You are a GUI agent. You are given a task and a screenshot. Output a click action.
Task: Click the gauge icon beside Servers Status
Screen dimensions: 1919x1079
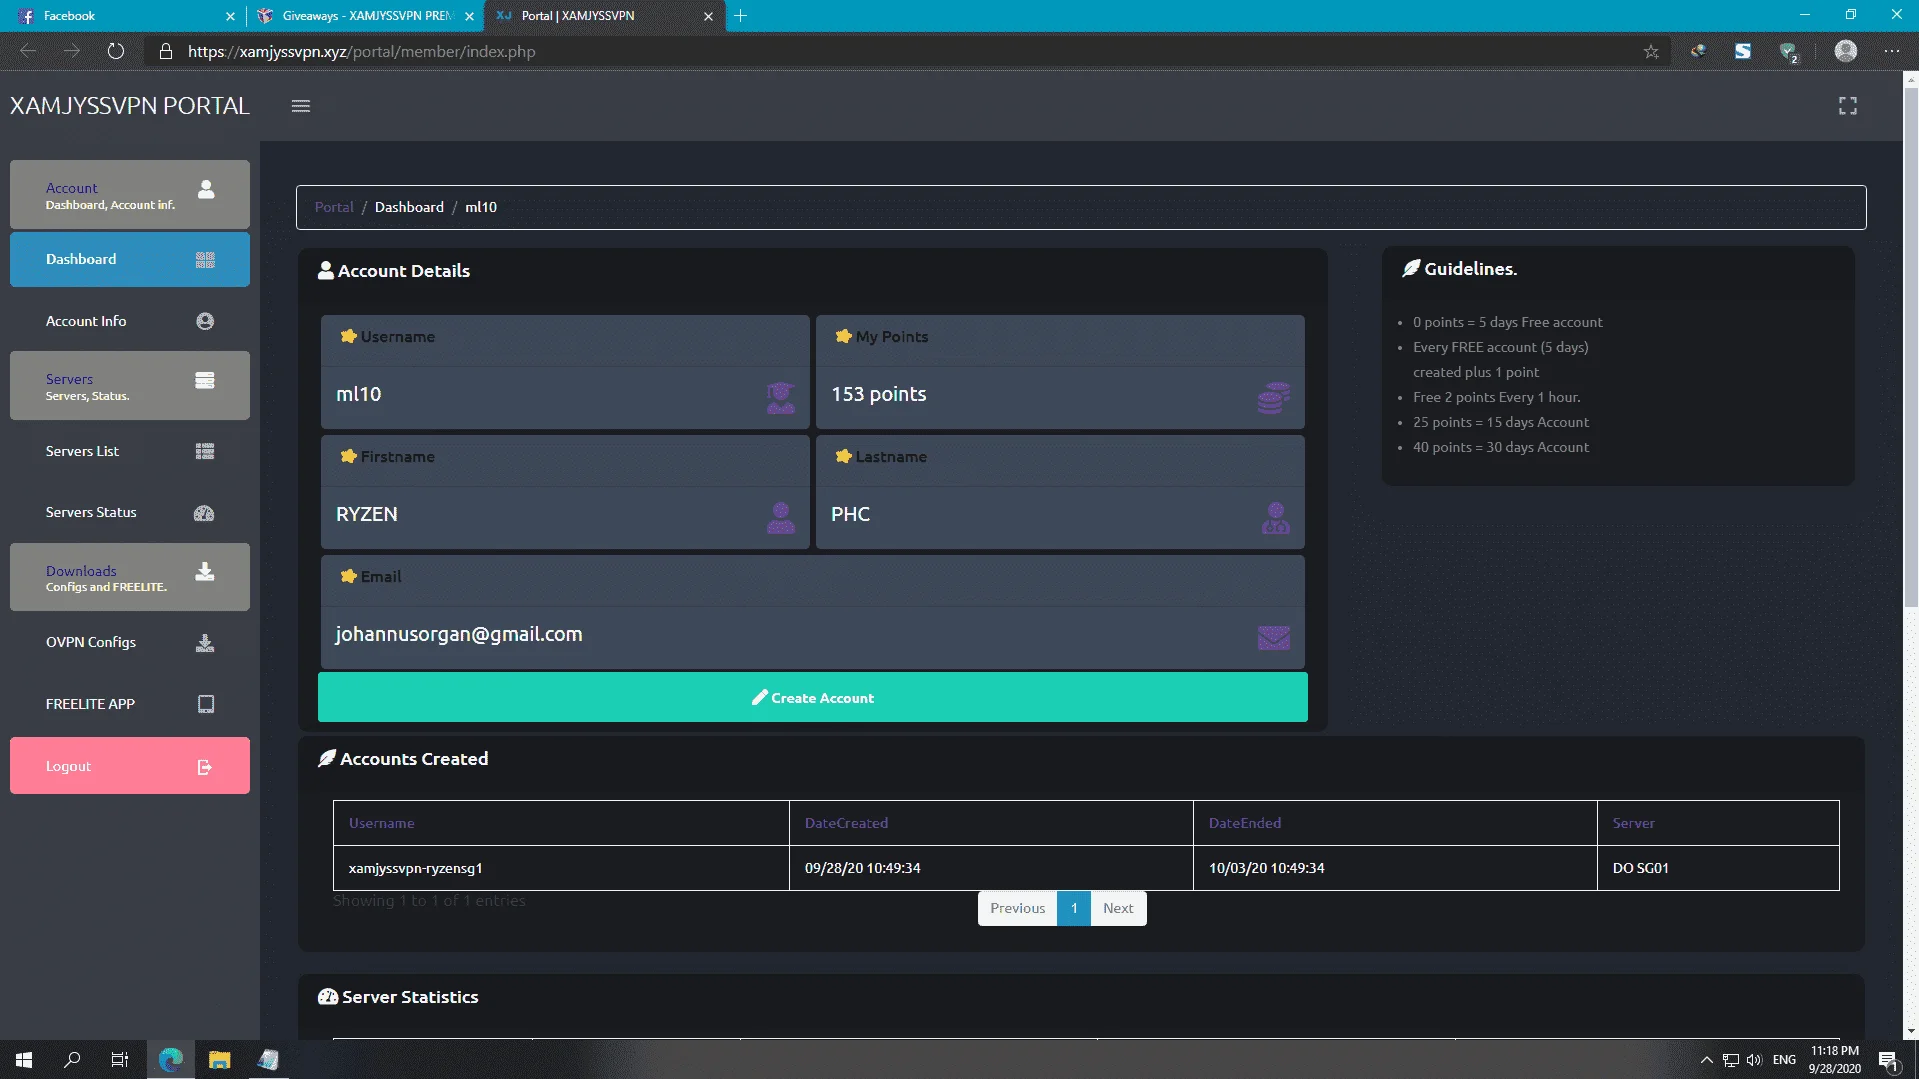tap(204, 513)
